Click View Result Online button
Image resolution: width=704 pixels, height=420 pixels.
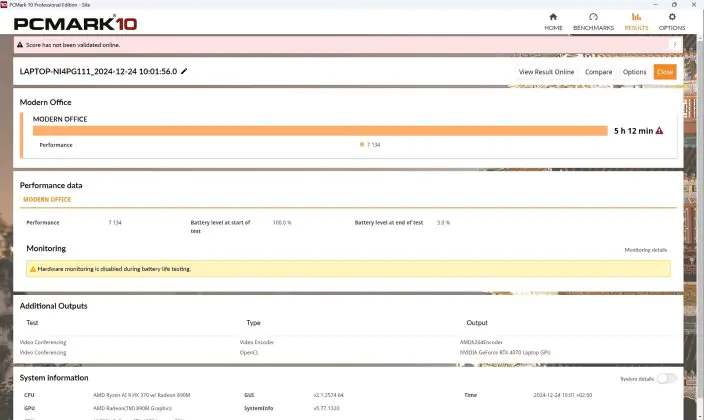pos(546,72)
